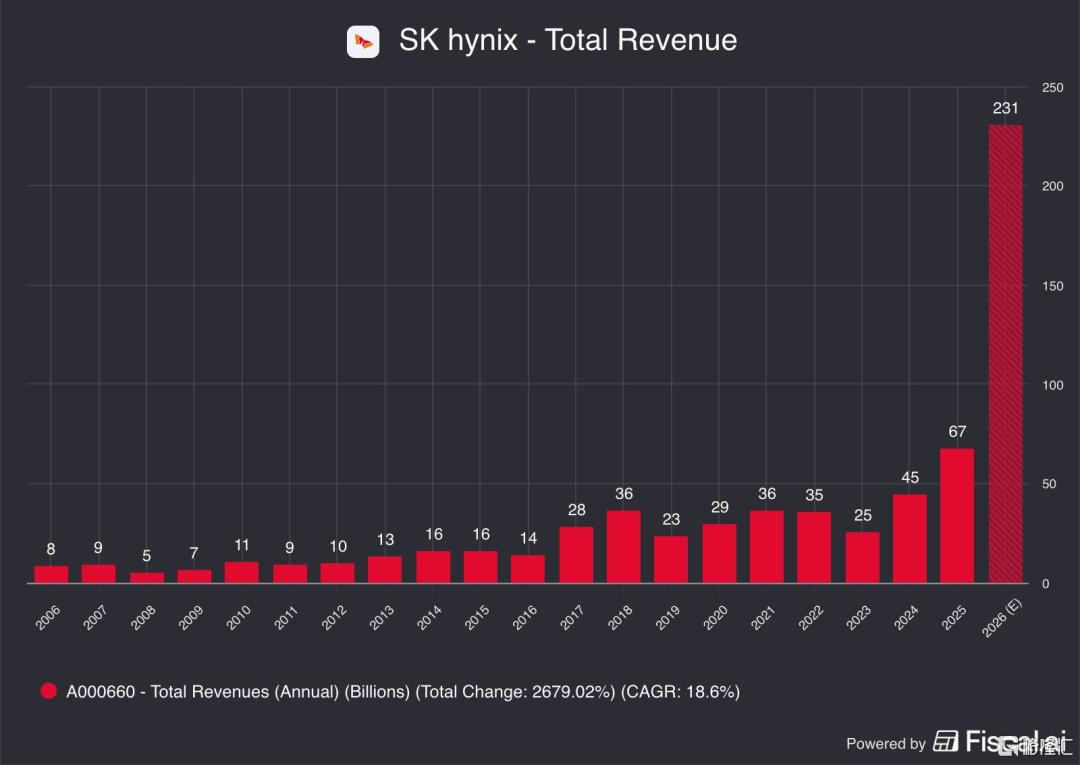The height and width of the screenshot is (765, 1080).
Task: Click the Fiscal.ai logo icon
Action: (x=945, y=742)
